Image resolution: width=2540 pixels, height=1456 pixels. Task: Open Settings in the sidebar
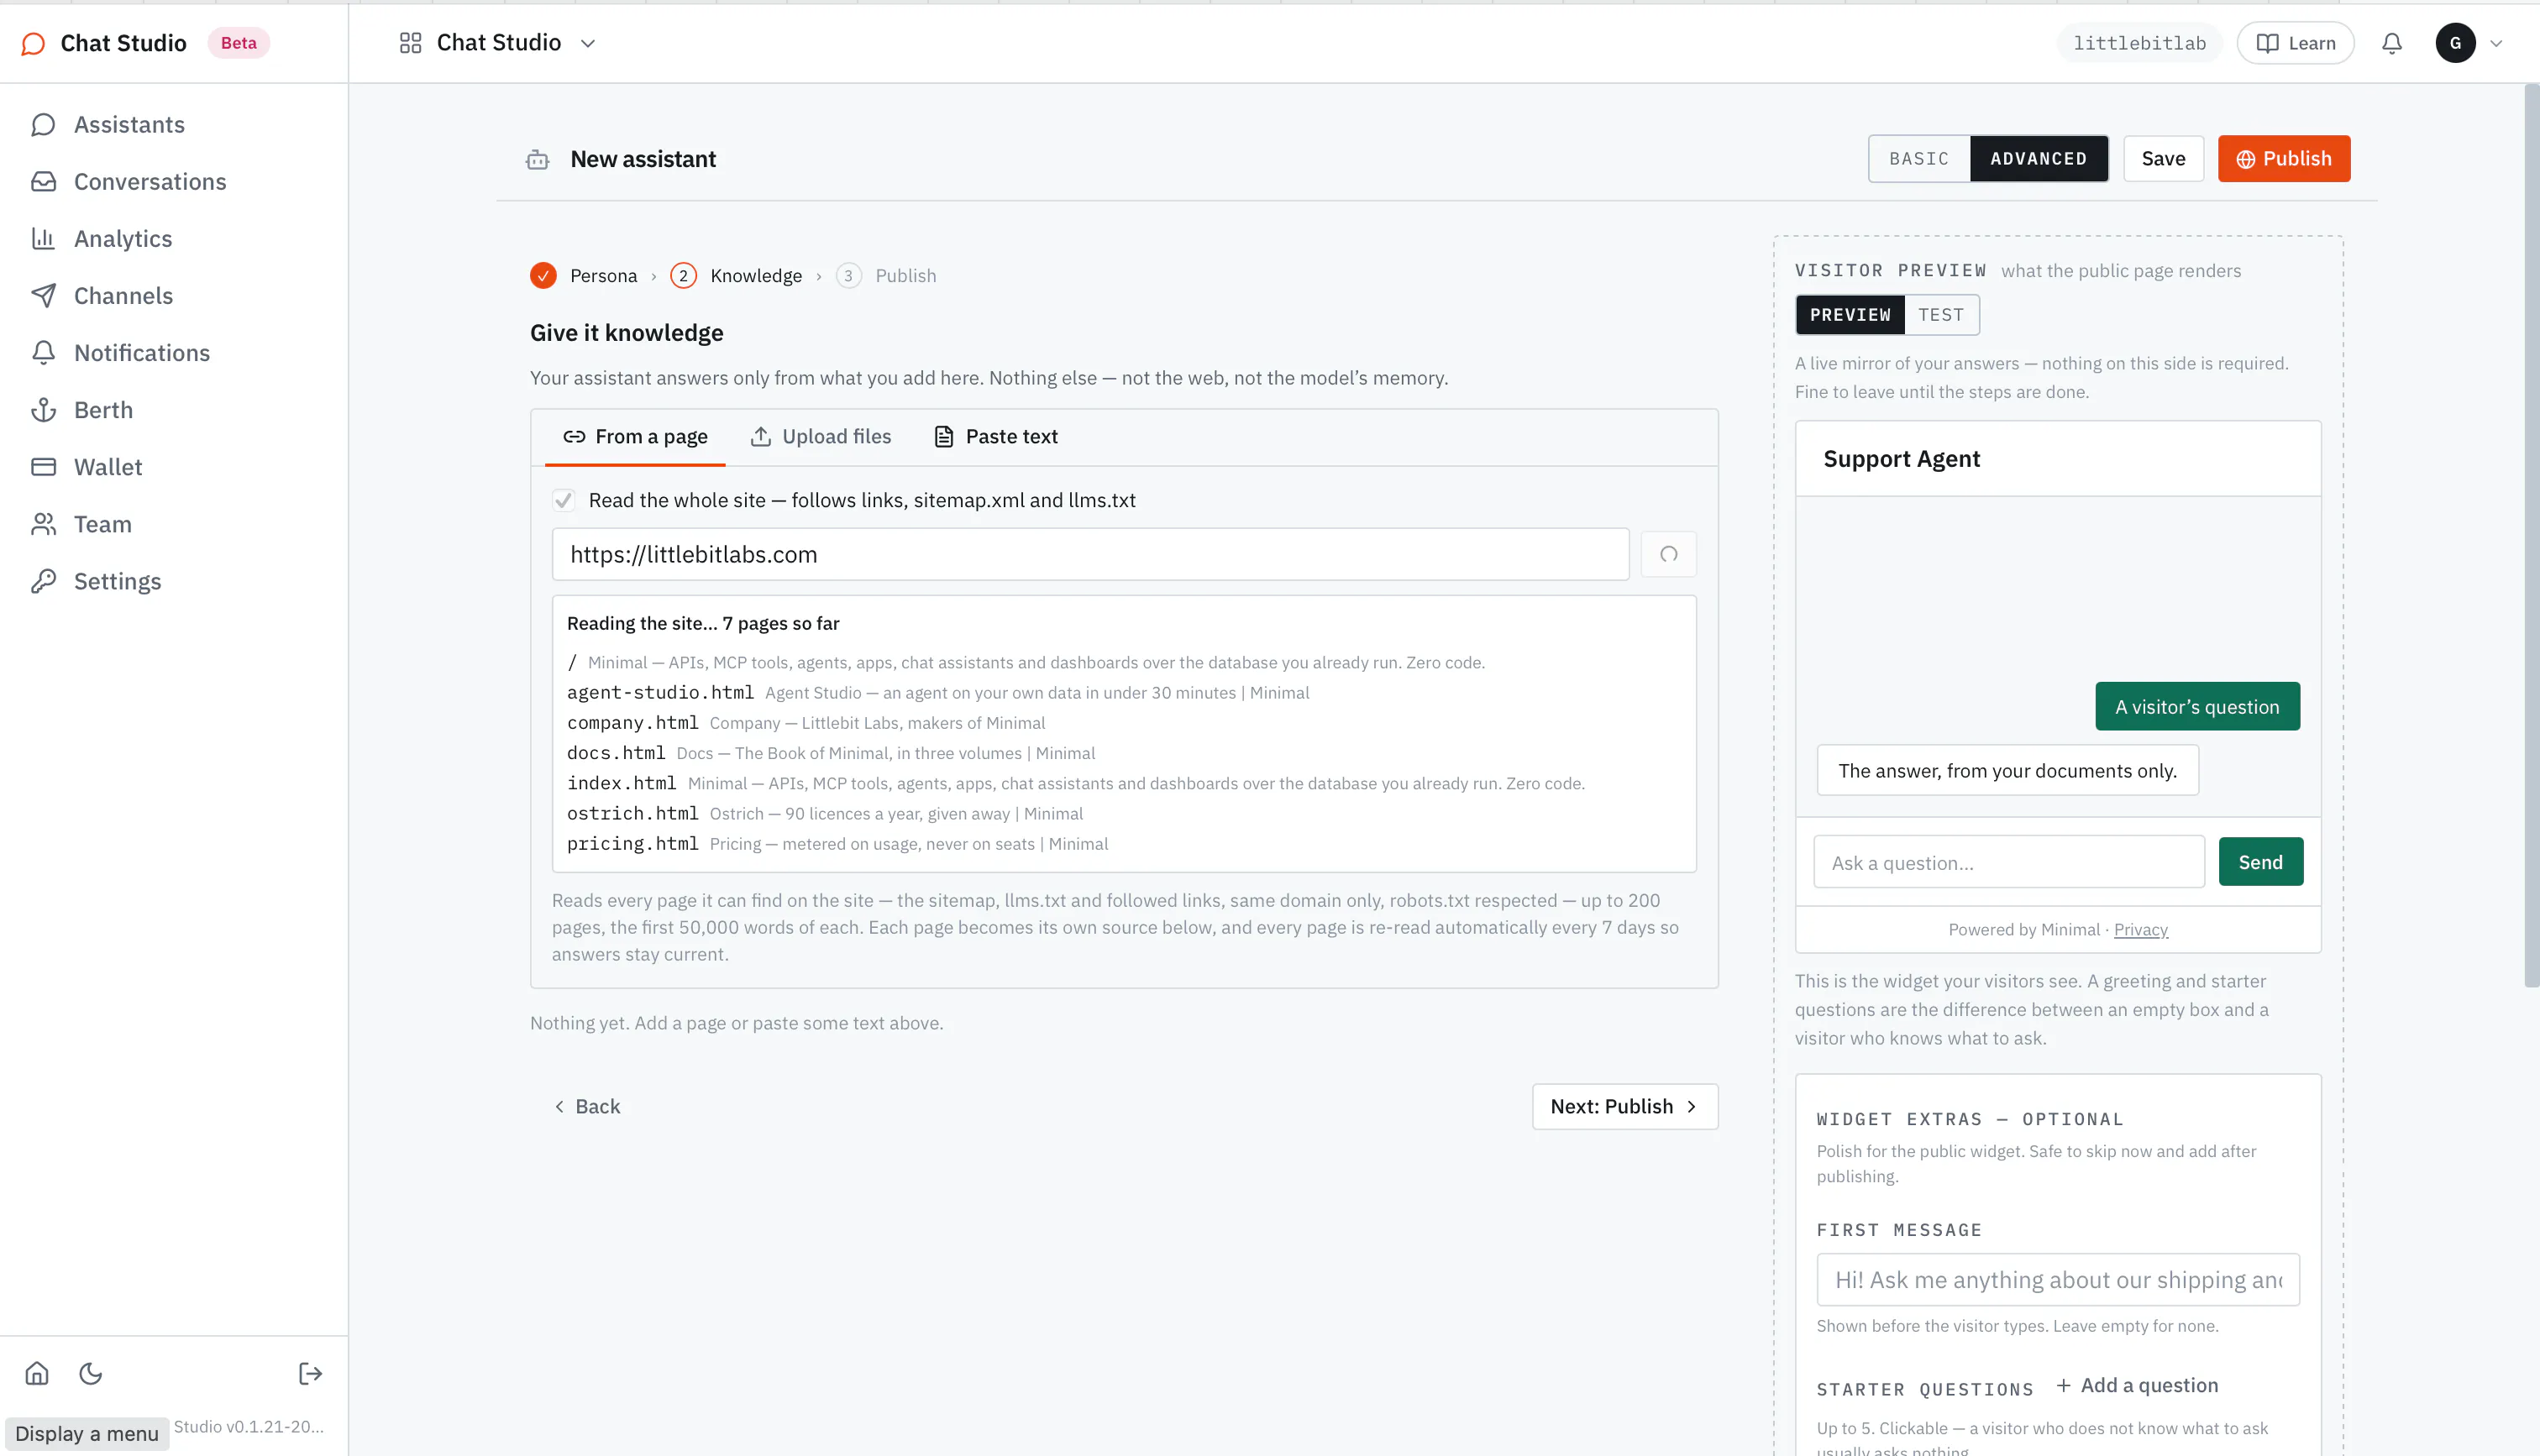coord(96,581)
